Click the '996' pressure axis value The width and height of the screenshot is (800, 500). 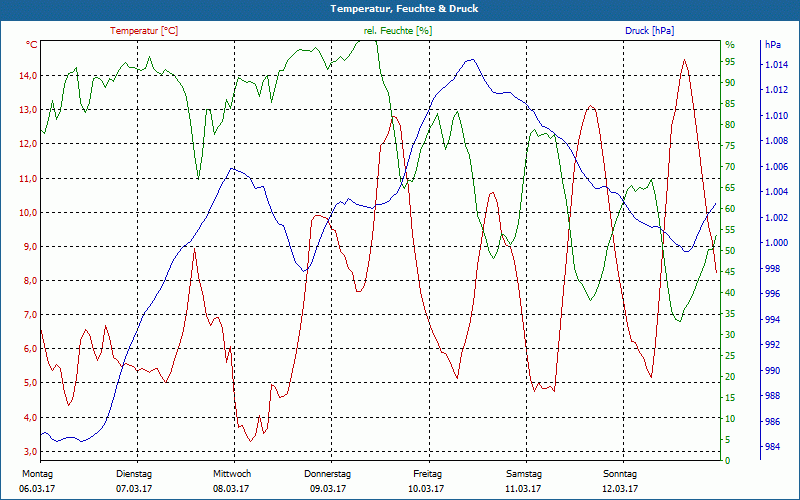[772, 294]
